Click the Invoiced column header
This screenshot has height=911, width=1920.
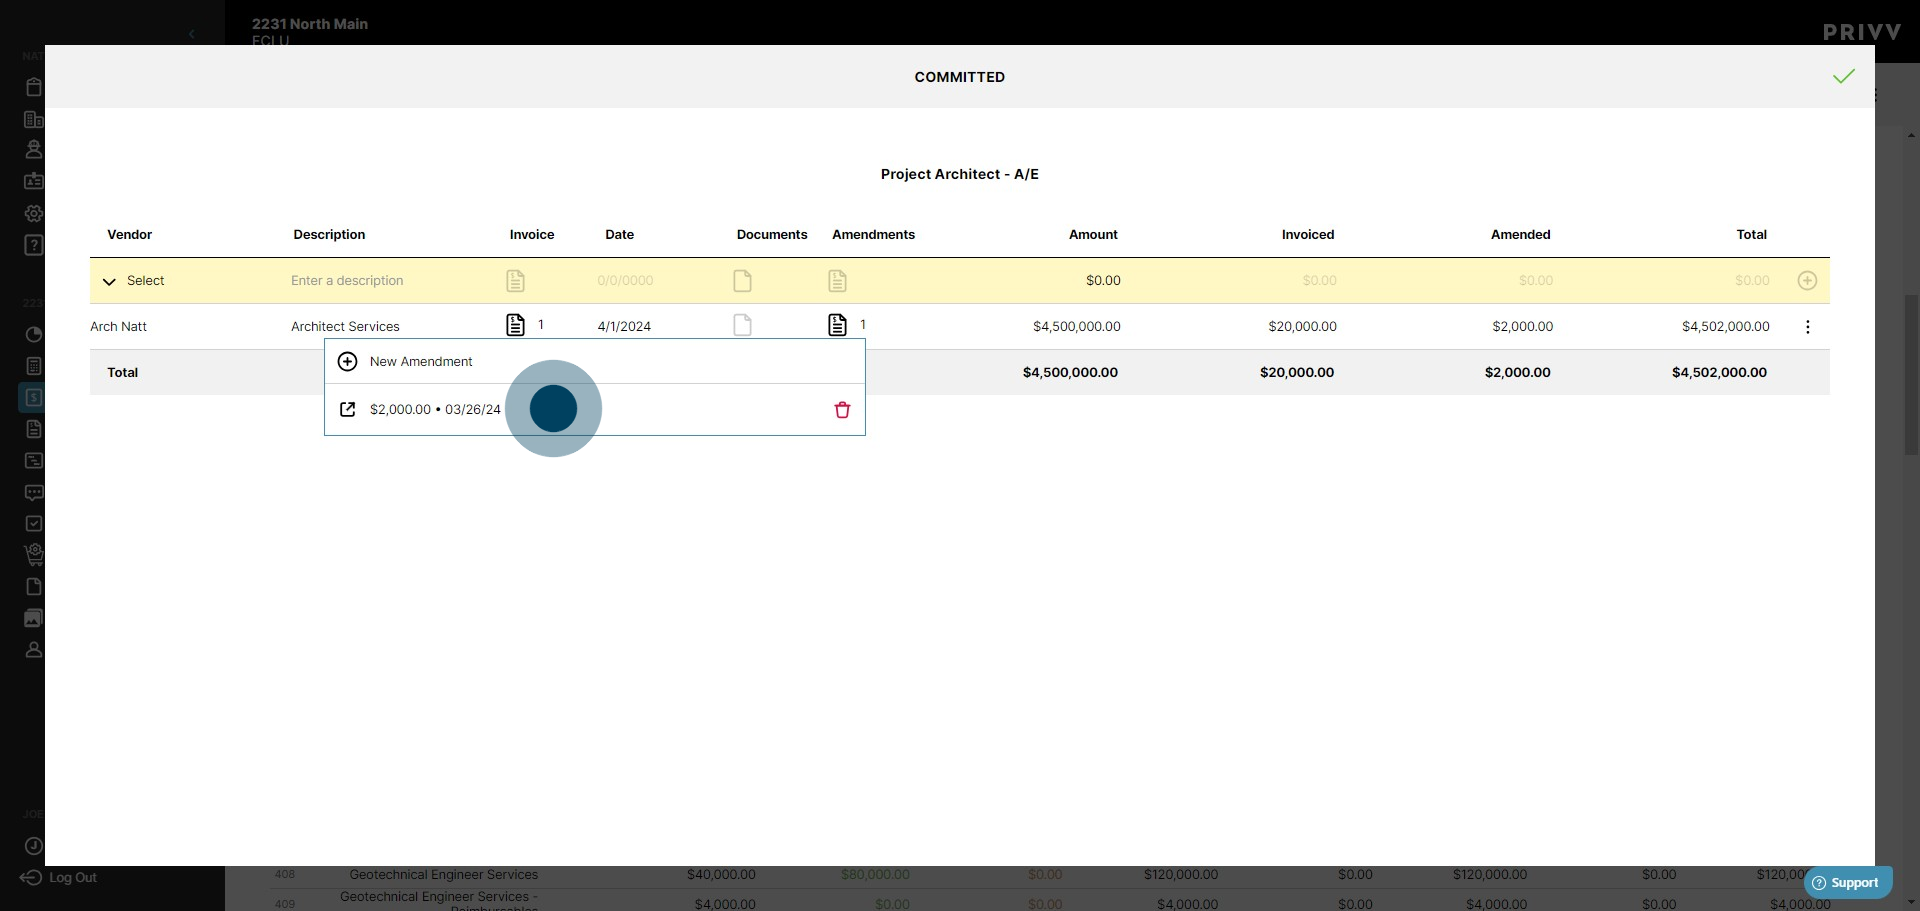(x=1308, y=235)
